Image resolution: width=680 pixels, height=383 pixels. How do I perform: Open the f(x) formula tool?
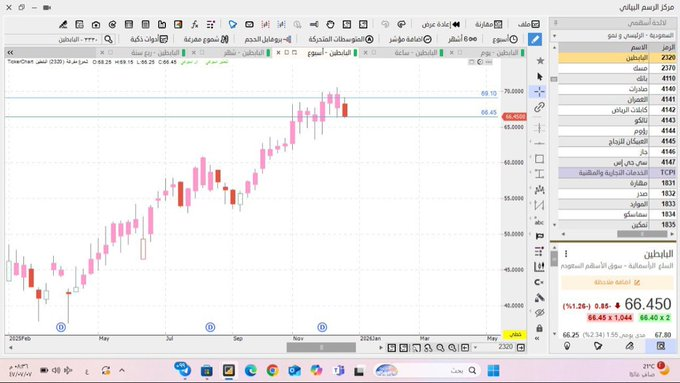click(x=195, y=24)
